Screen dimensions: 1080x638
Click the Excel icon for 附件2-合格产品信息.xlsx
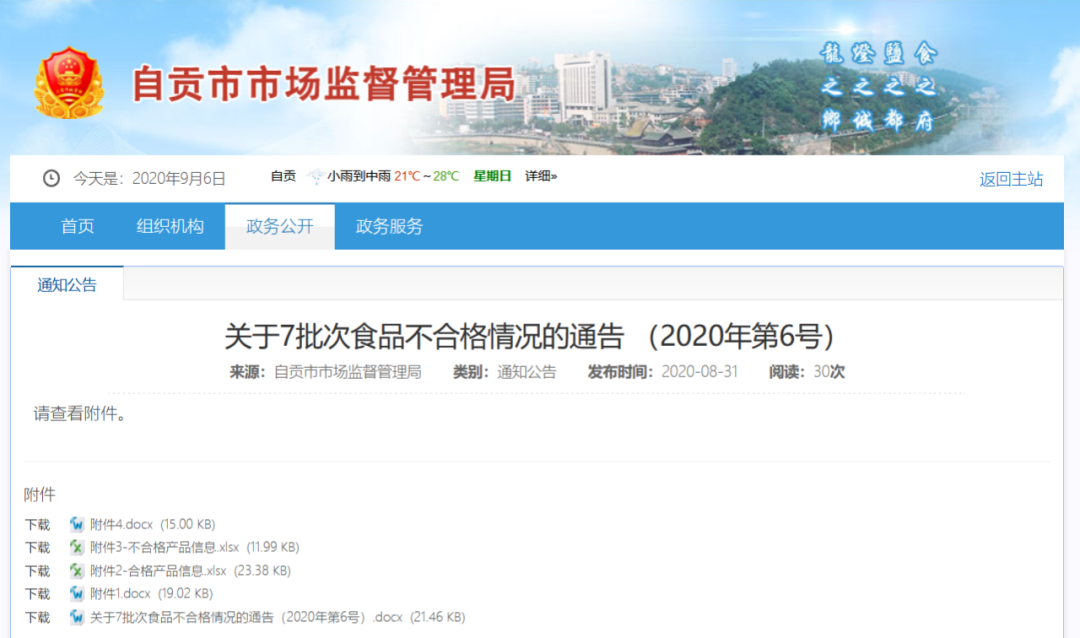pyautogui.click(x=77, y=570)
